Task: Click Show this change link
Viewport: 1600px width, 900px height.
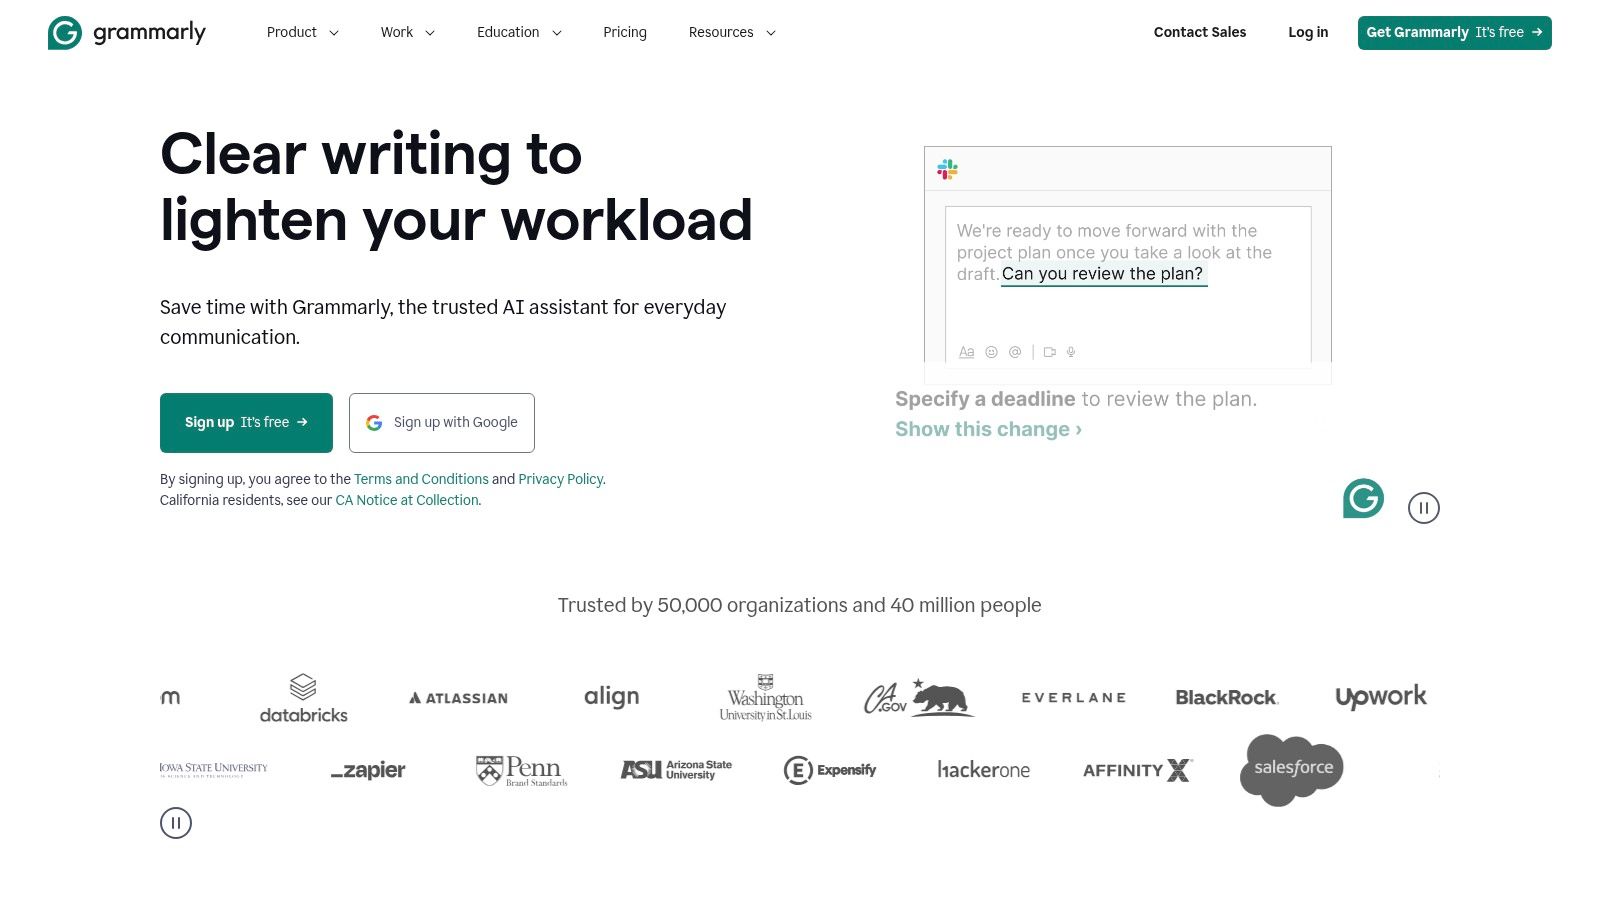Action: (988, 429)
